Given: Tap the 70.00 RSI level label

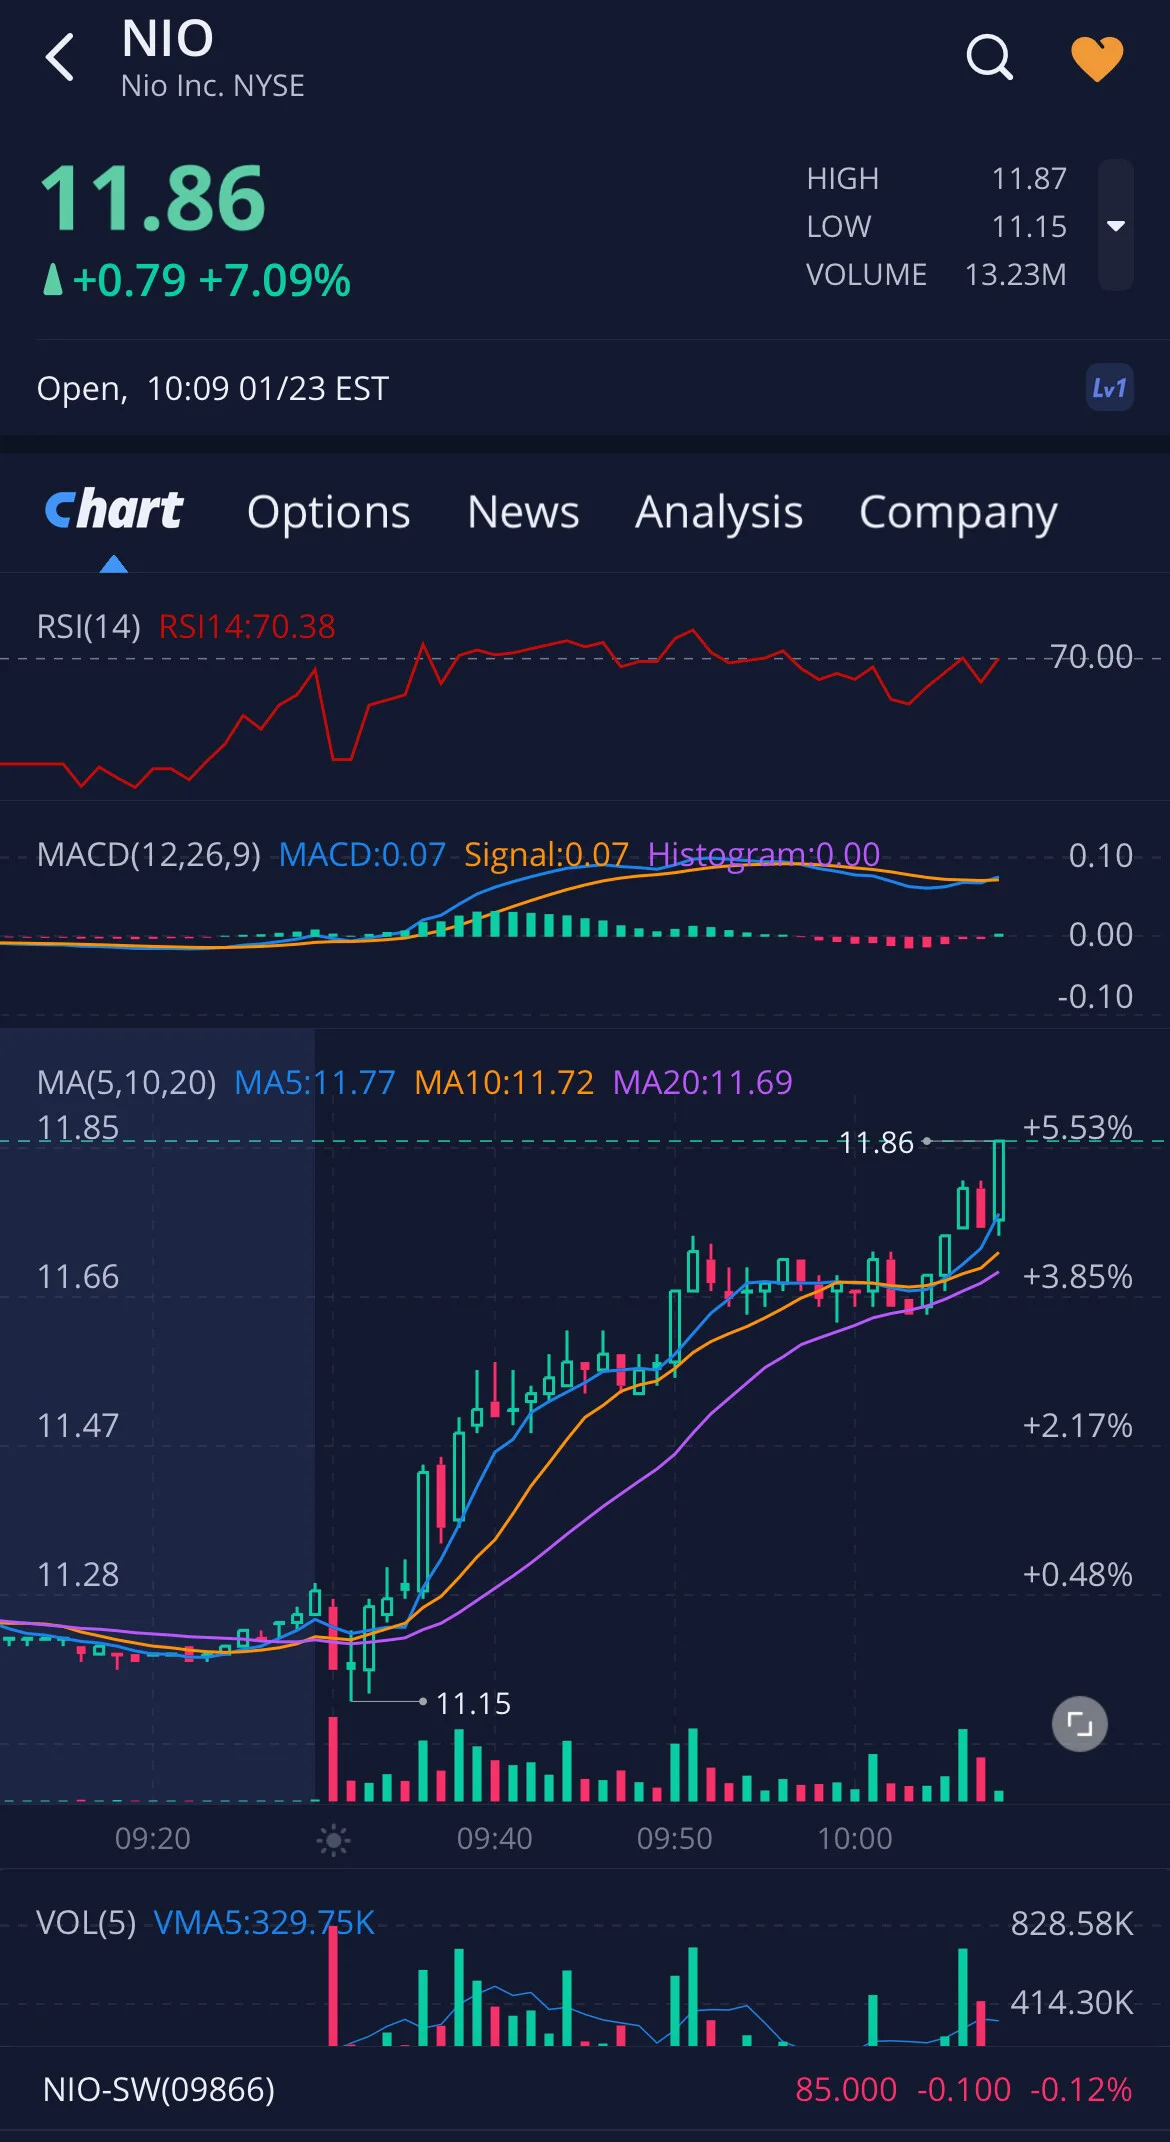Looking at the screenshot, I should [1090, 657].
